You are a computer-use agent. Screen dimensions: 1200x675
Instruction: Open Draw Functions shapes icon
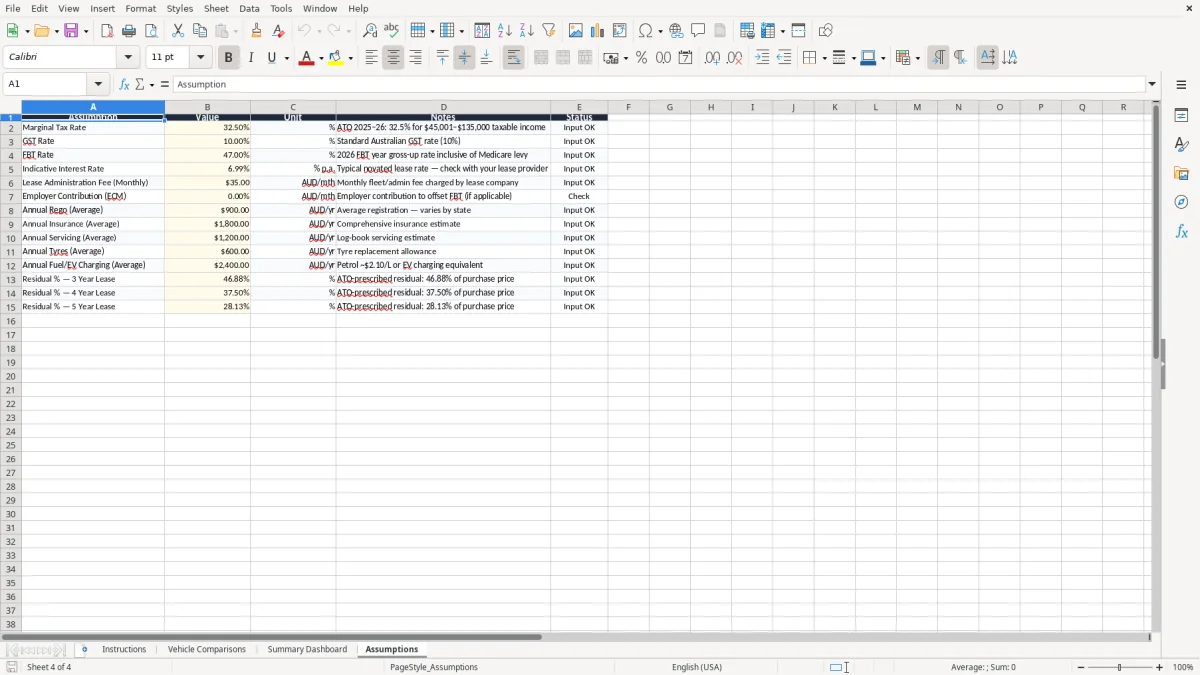(x=825, y=31)
